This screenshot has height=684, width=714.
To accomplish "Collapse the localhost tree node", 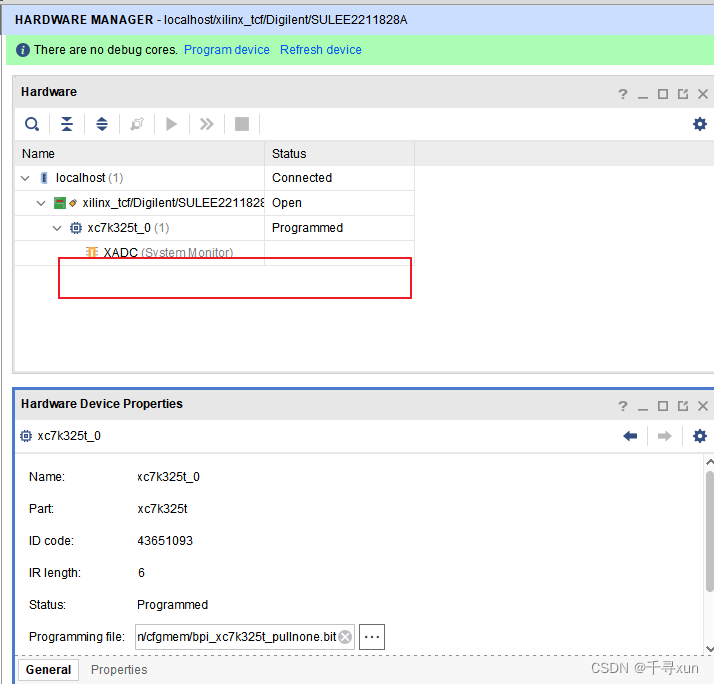I will point(26,178).
